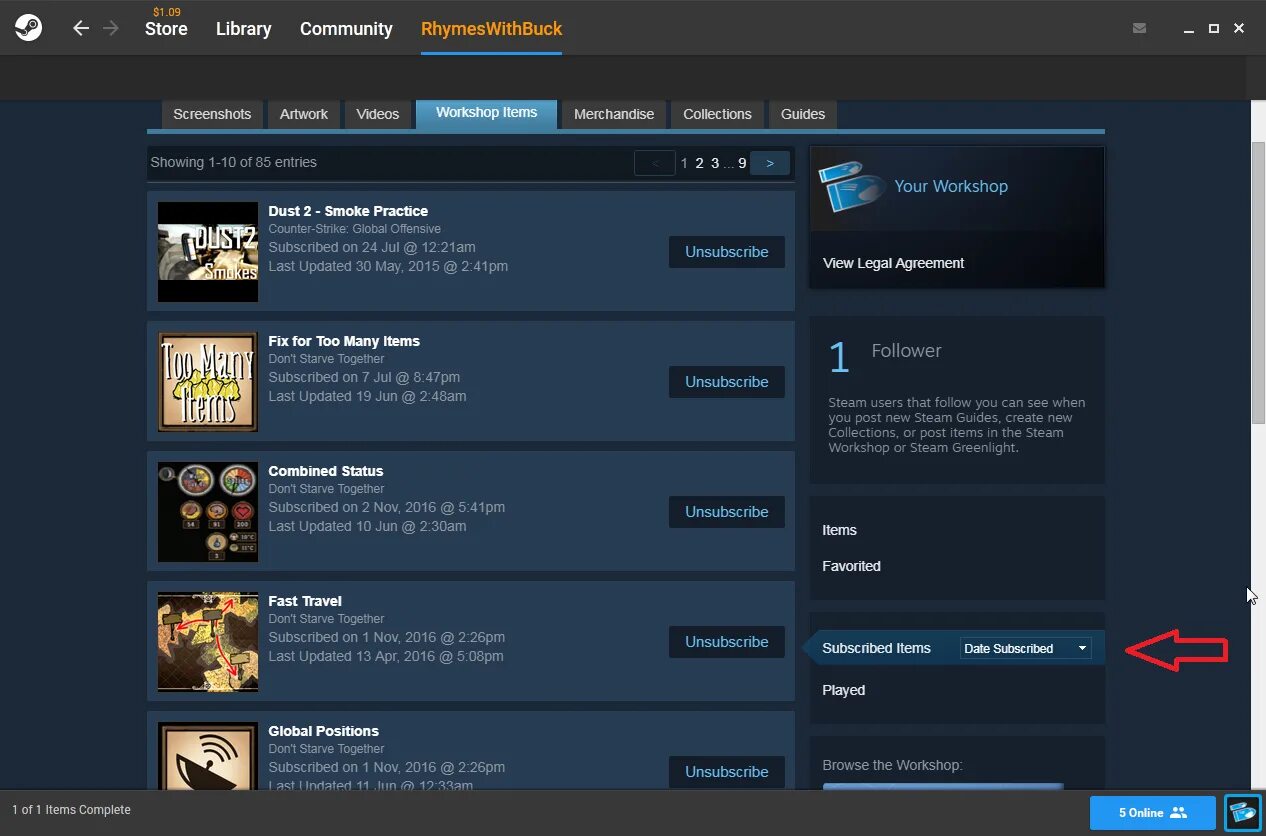The width and height of the screenshot is (1266, 836).
Task: Go back with the left arrow
Action: (81, 28)
